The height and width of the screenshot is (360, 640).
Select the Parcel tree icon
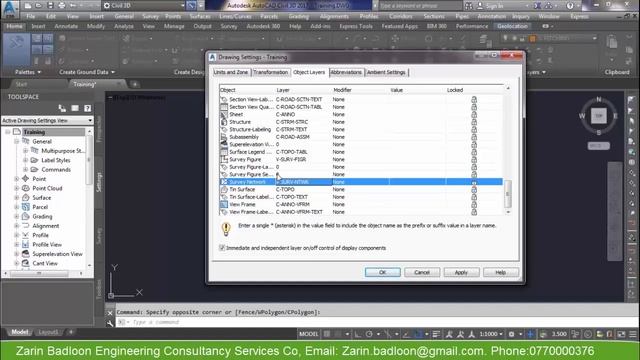26,207
